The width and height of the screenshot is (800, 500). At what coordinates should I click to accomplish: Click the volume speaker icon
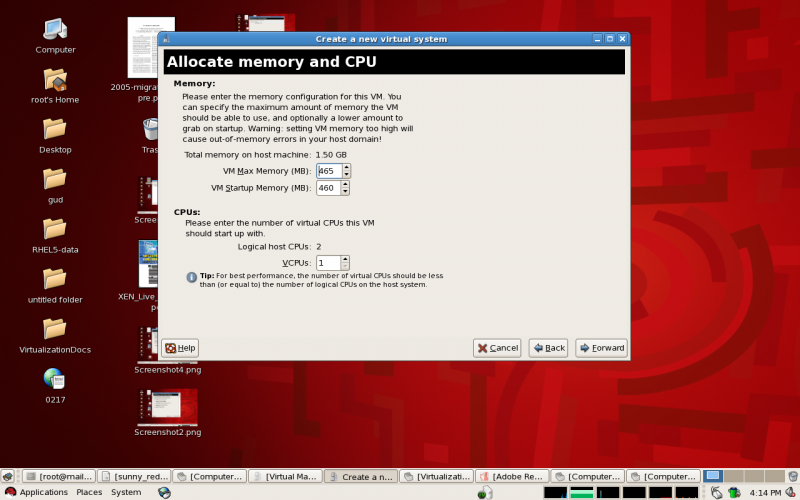[791, 492]
